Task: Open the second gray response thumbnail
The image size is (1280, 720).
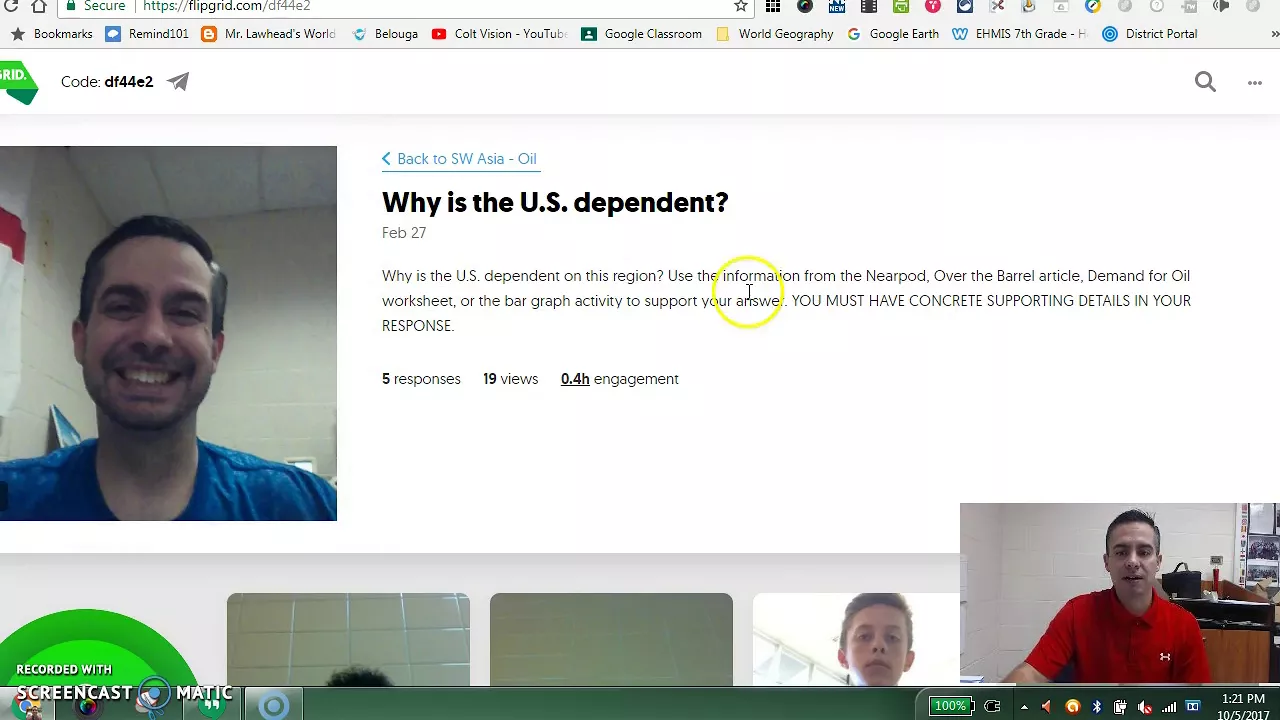Action: pos(611,640)
